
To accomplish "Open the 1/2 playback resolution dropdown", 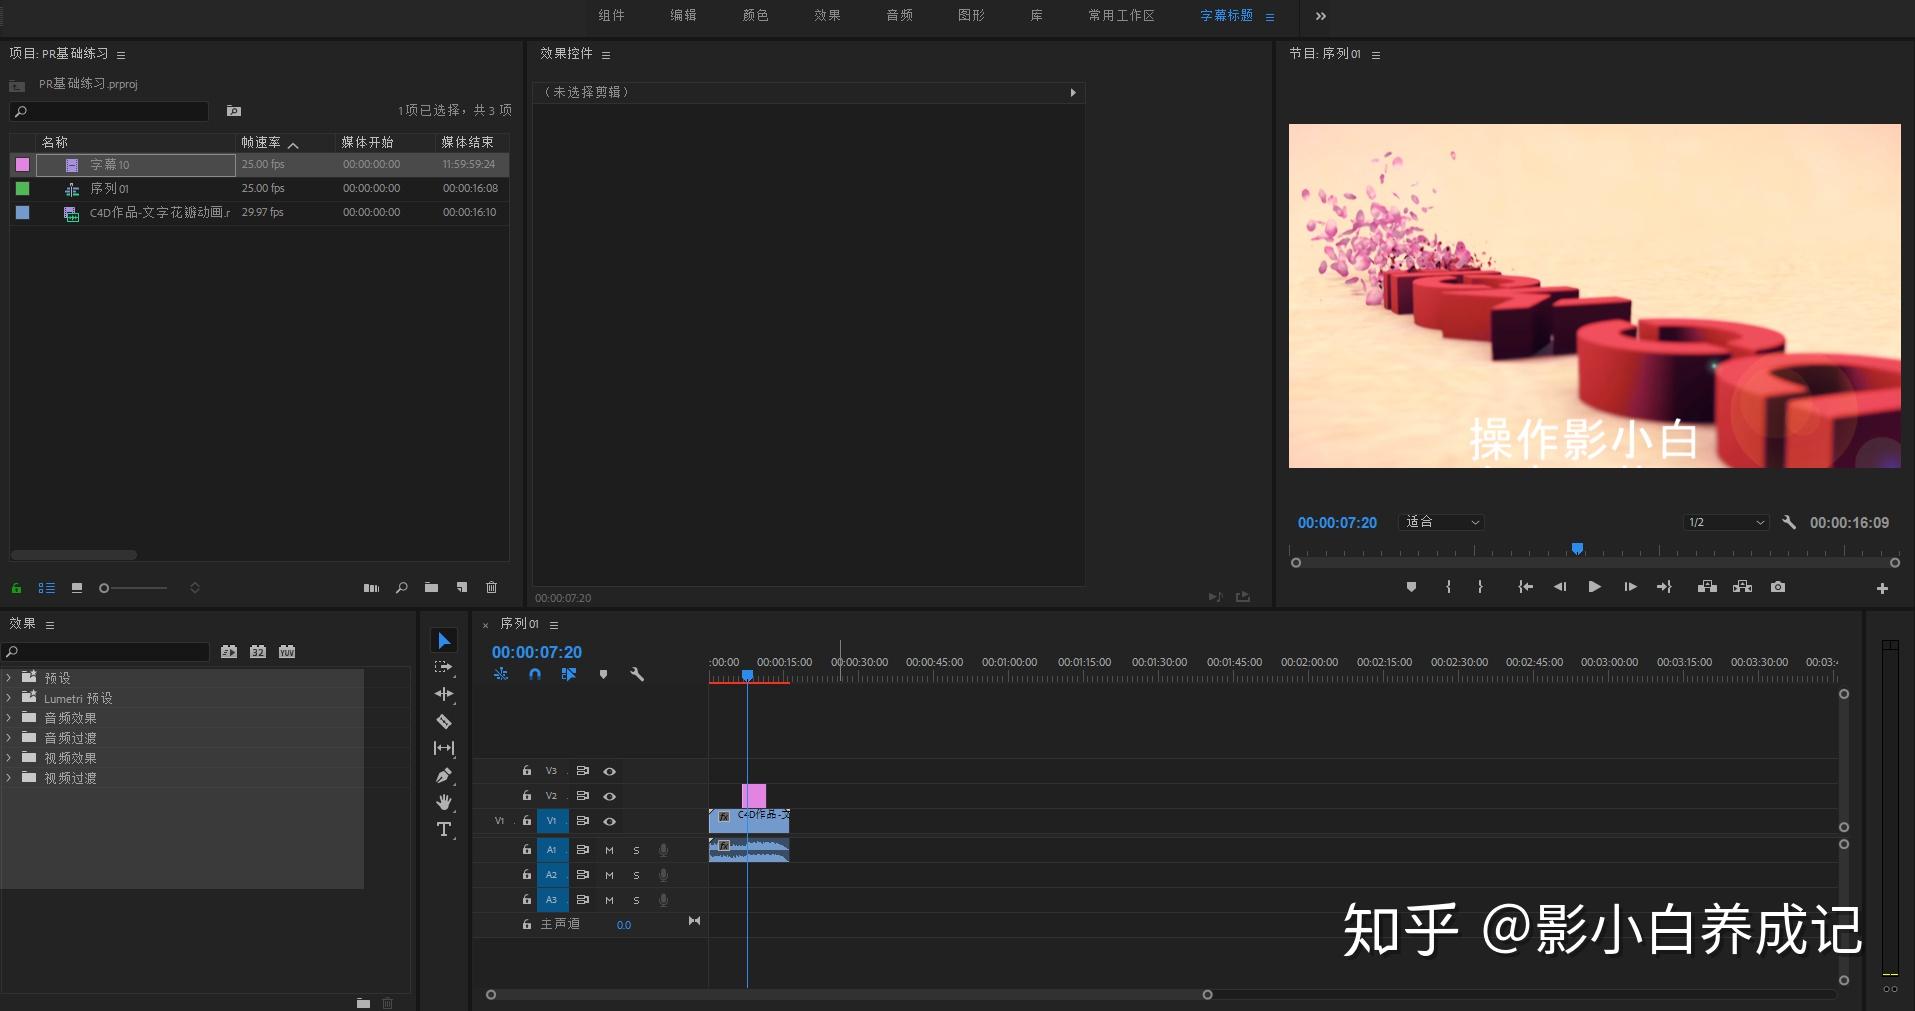I will coord(1725,522).
